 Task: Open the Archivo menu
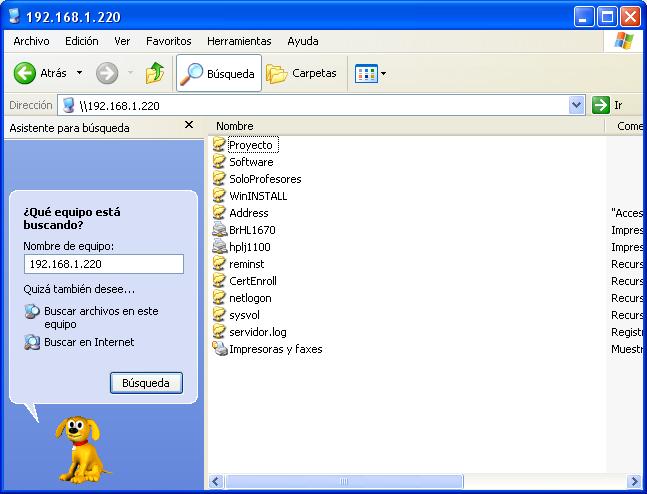pyautogui.click(x=31, y=41)
